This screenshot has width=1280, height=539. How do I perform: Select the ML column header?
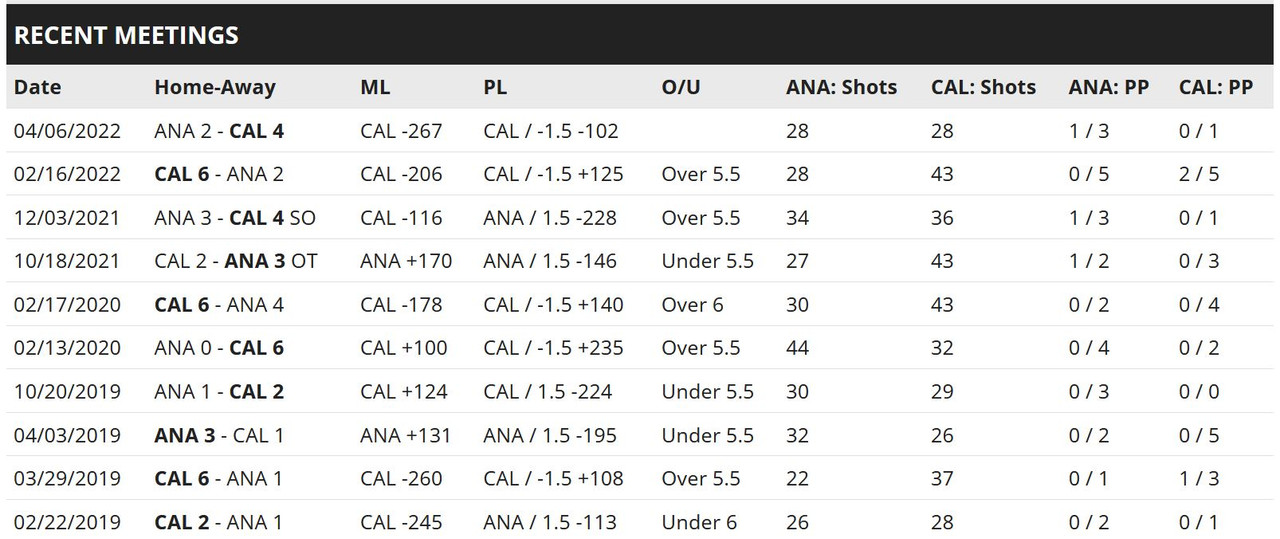[x=375, y=87]
